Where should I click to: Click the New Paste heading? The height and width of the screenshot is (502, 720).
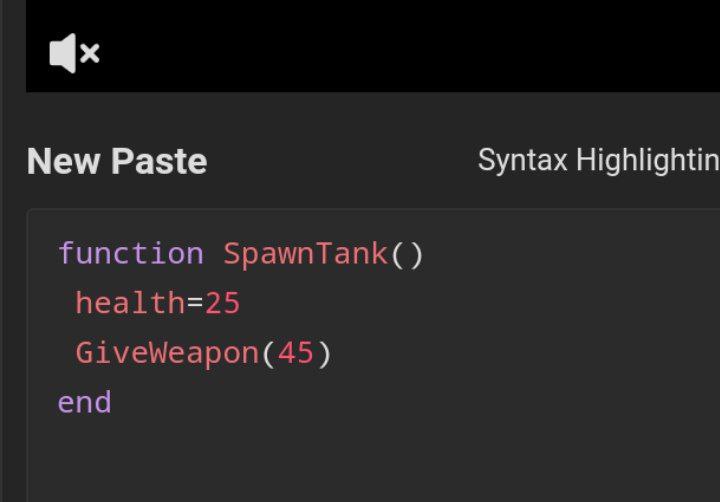[x=117, y=161]
